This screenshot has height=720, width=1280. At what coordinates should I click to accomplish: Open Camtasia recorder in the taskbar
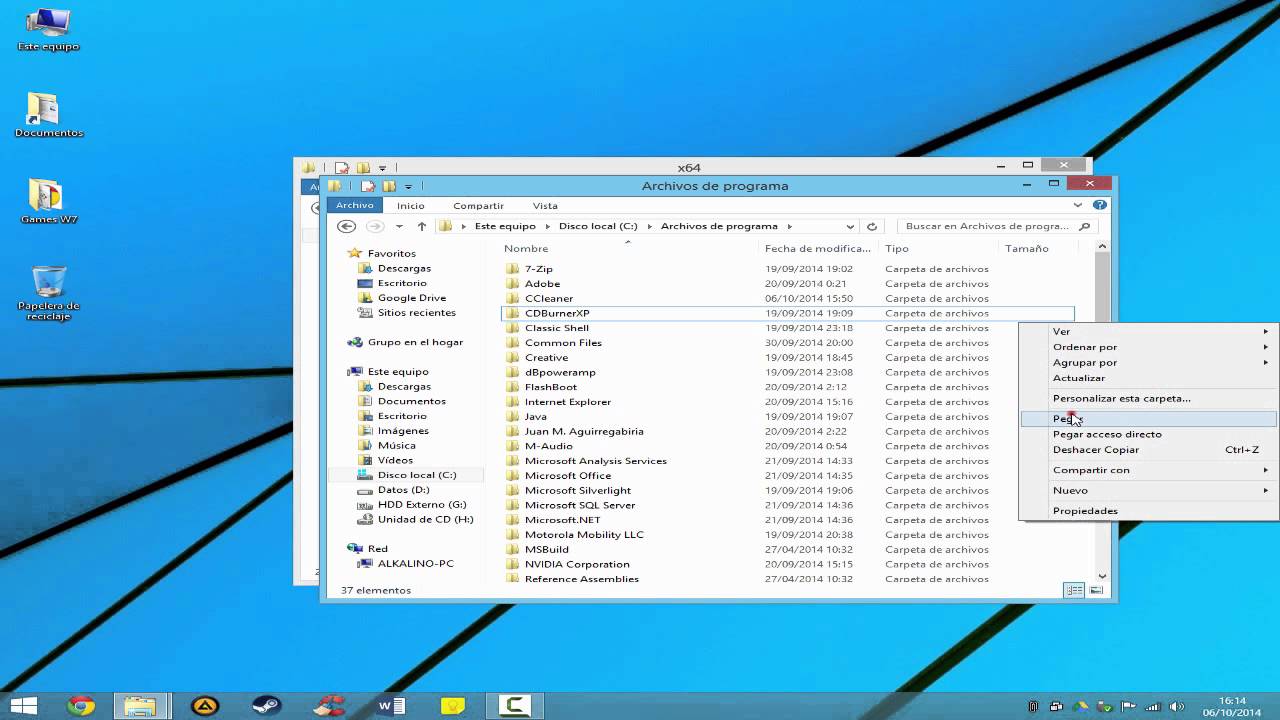515,706
